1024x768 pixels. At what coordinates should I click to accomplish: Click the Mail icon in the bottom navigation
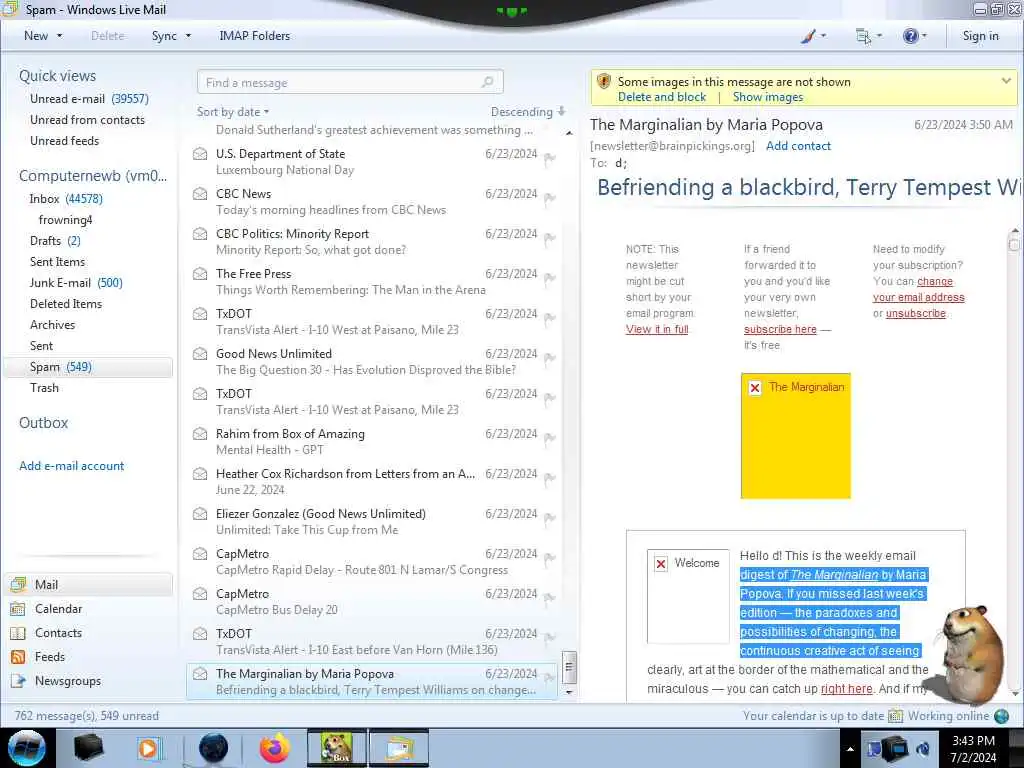tap(18, 584)
